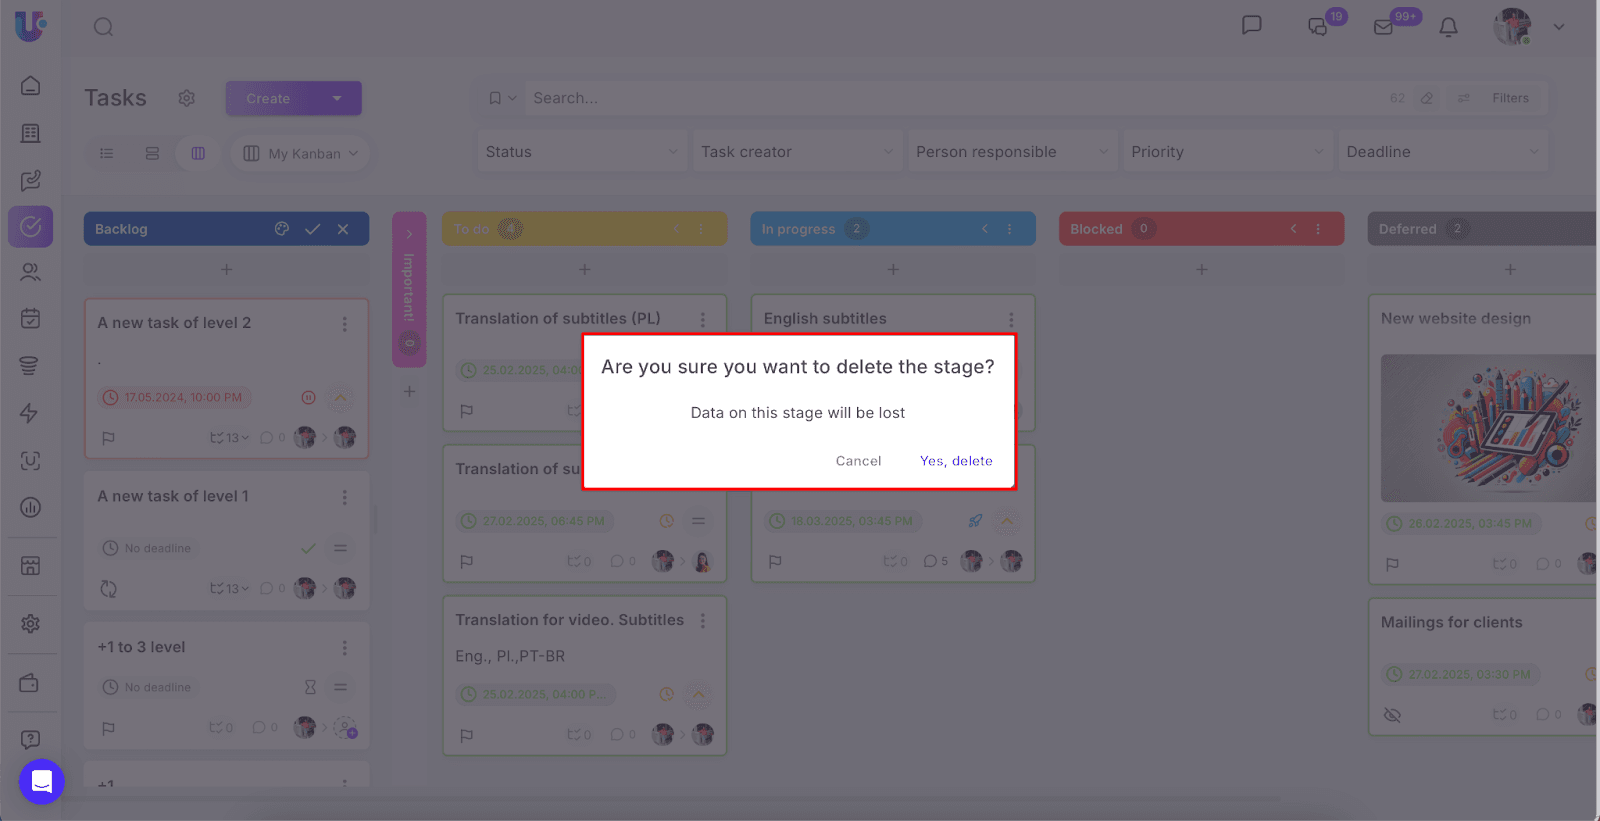Expand the My Kanban dropdown
Screen dimensions: 1600x821
click(302, 153)
